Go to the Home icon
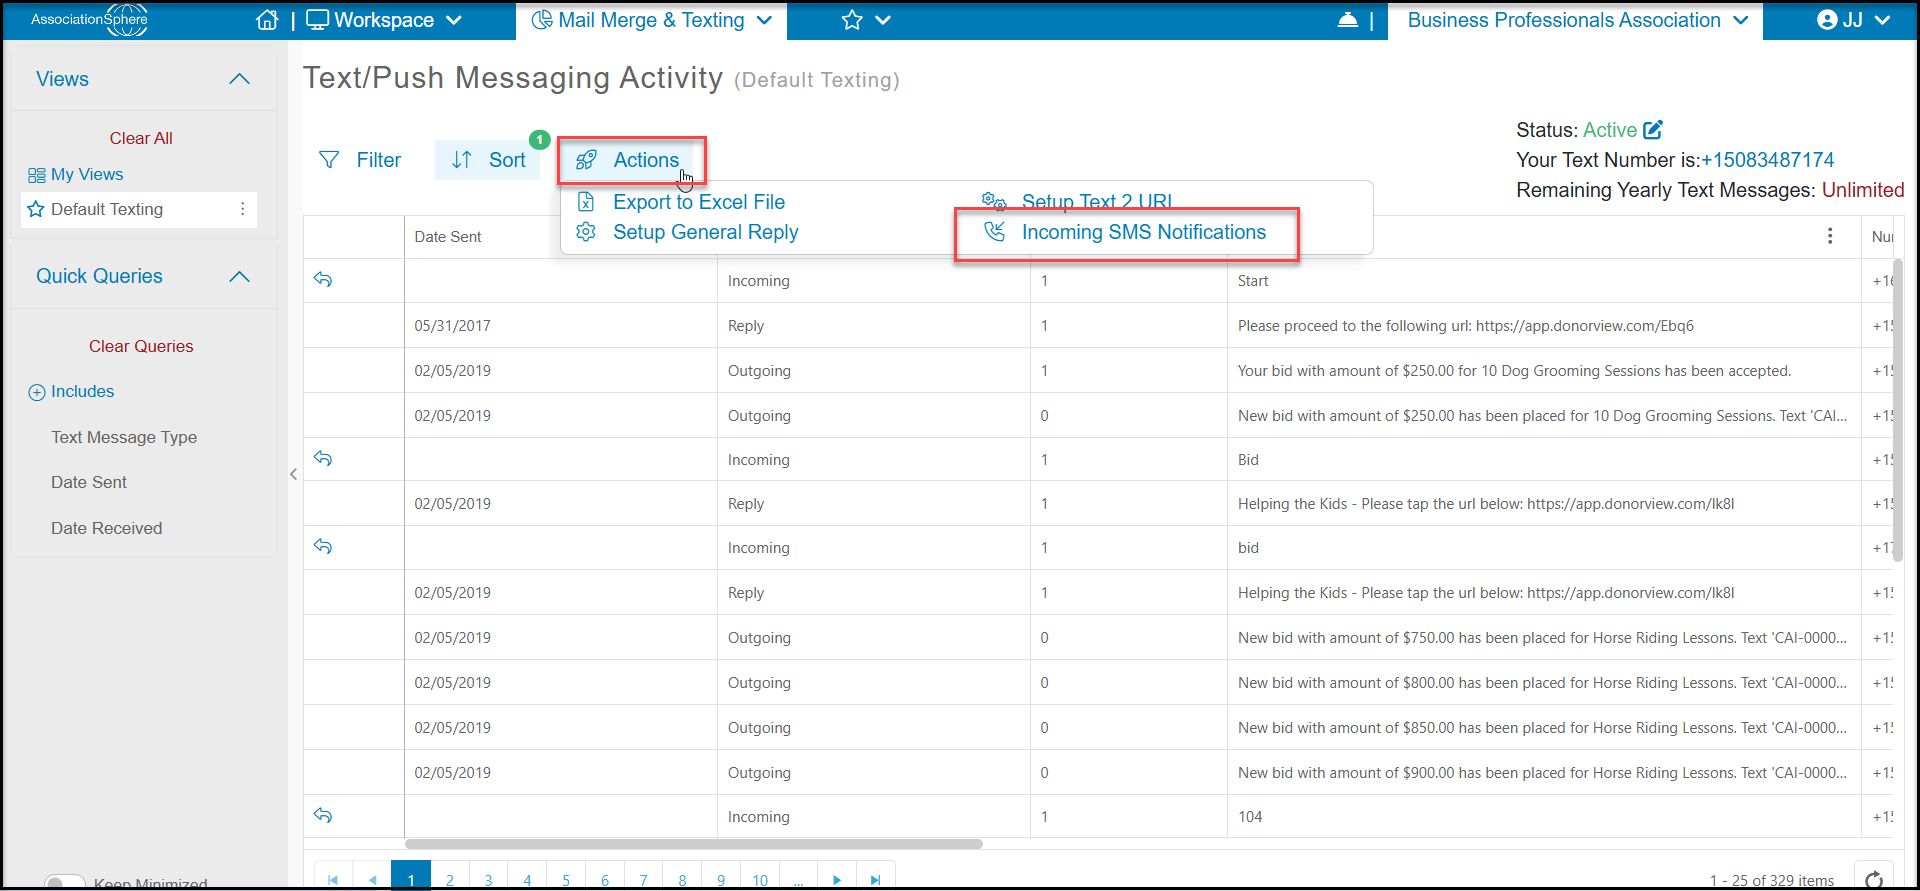 pos(267,20)
